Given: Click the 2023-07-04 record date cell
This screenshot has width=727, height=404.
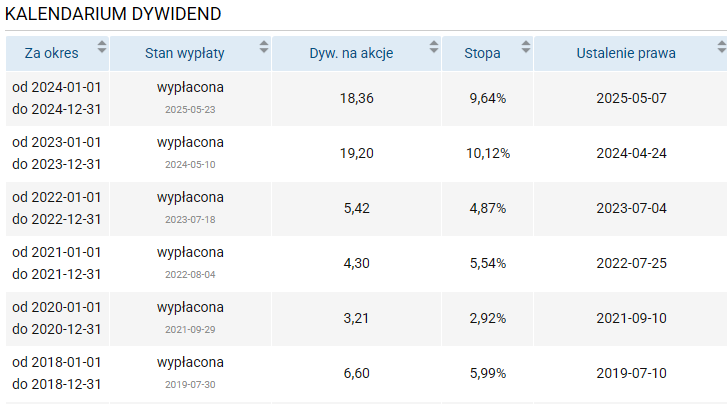Looking at the screenshot, I should (630, 208).
